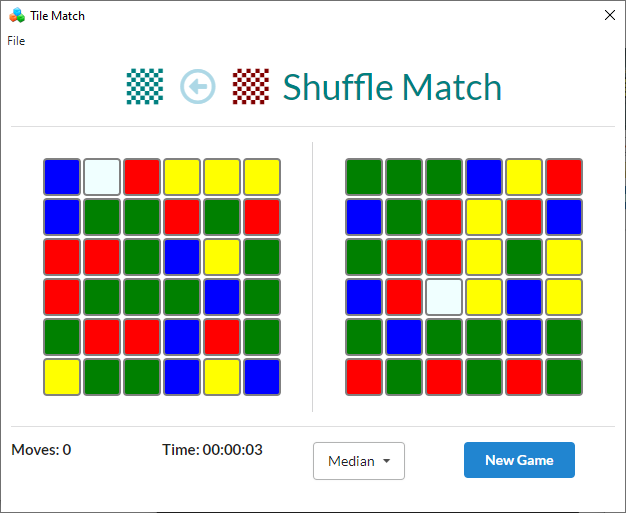The width and height of the screenshot is (626, 513).
Task: Click the bottom-left red tile in right grid
Action: point(364,377)
